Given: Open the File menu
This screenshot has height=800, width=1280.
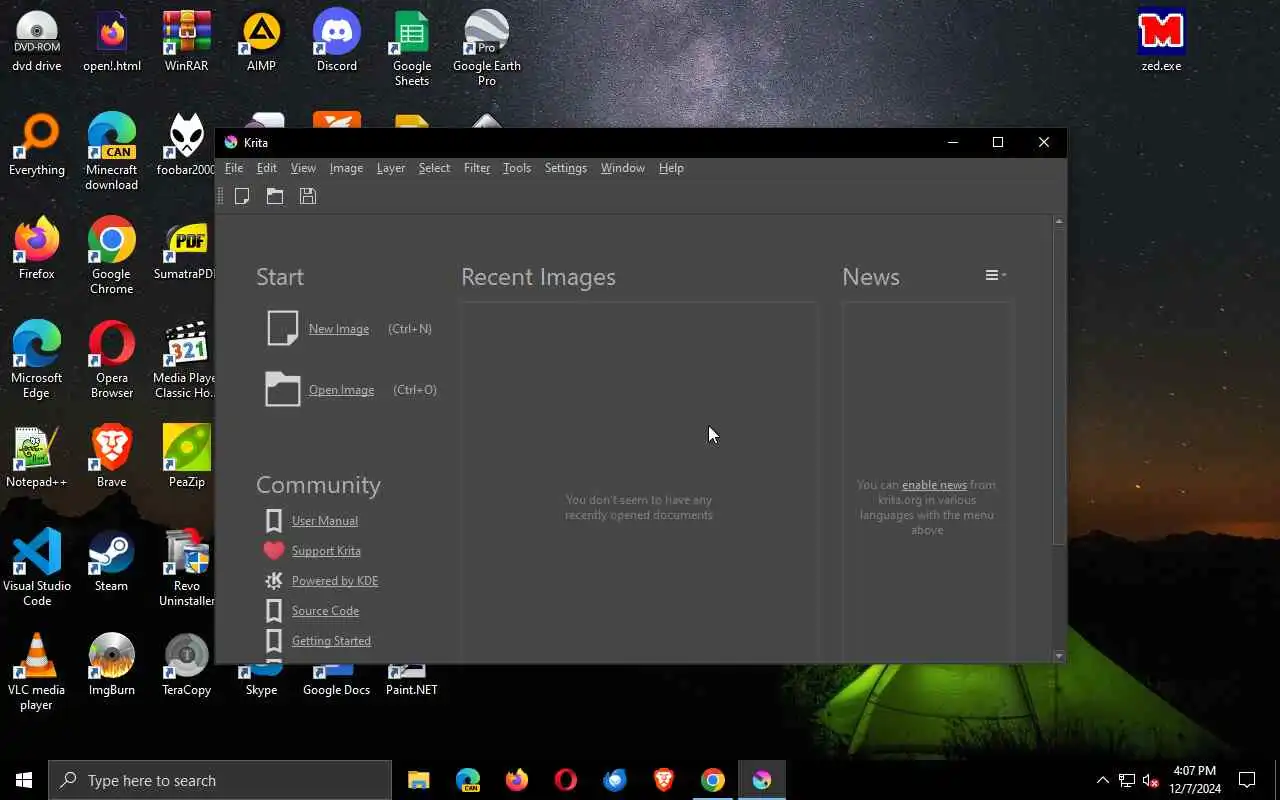Looking at the screenshot, I should pyautogui.click(x=234, y=168).
